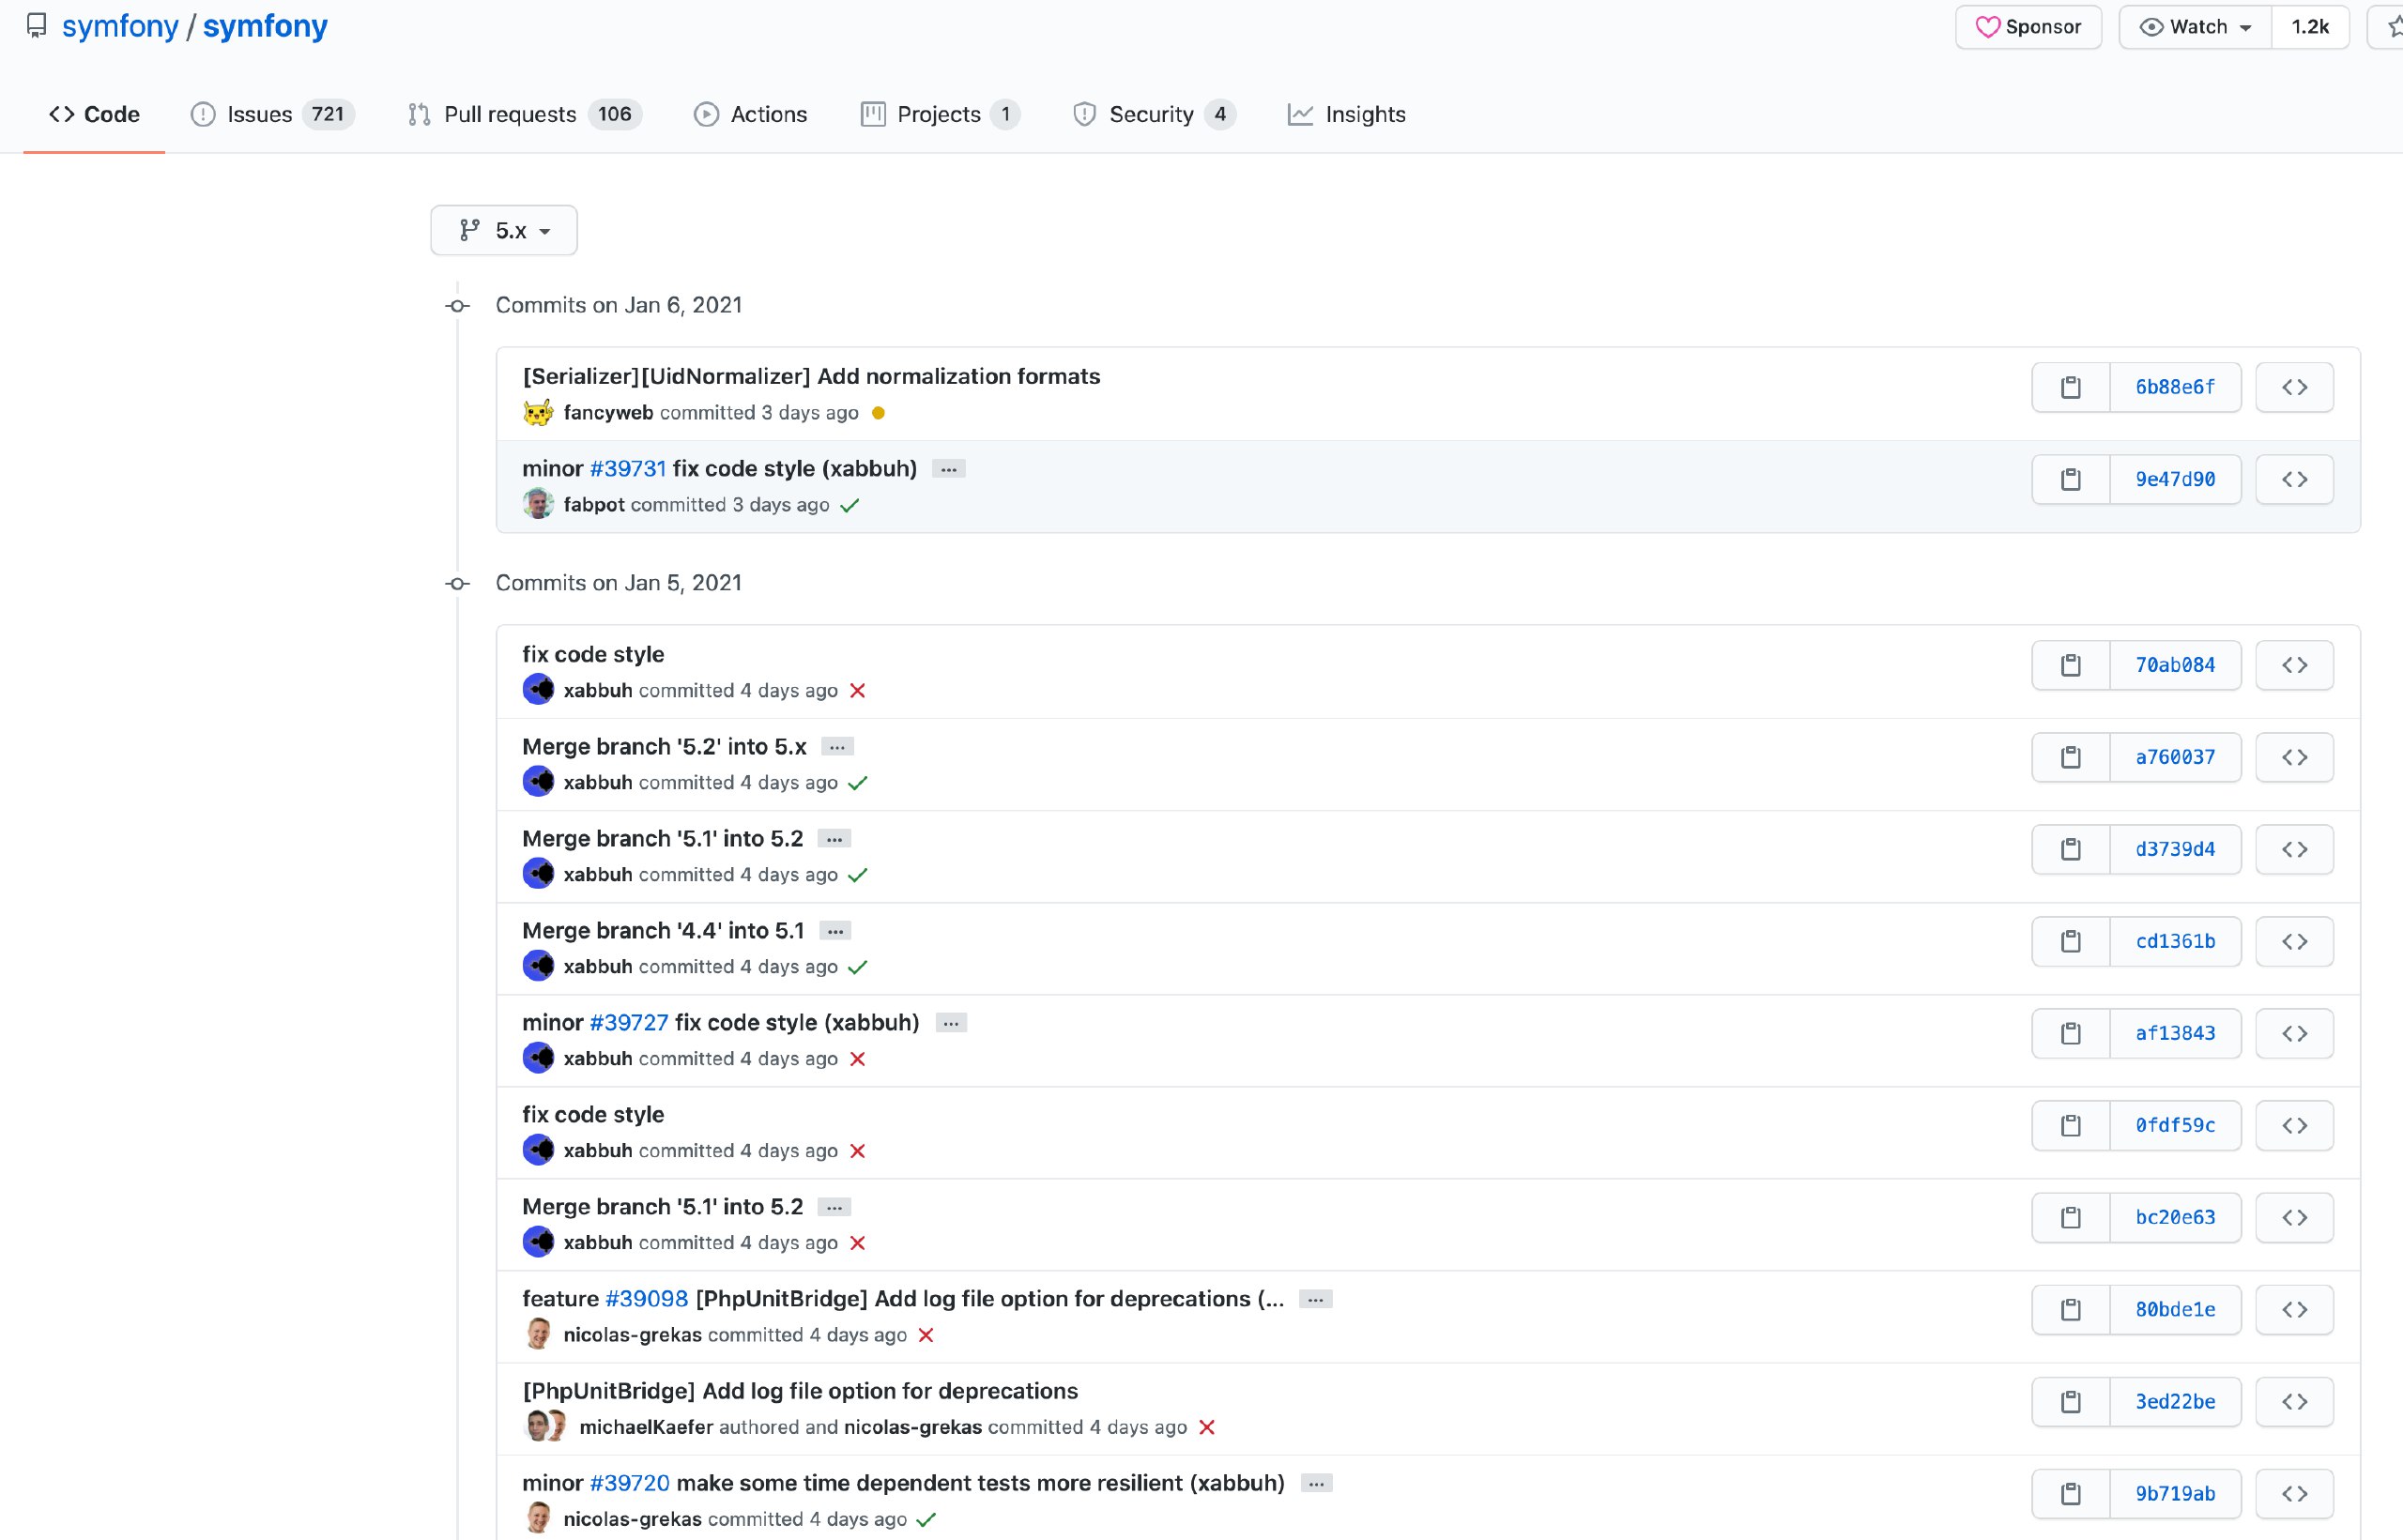
Task: Click the Sponsor button
Action: click(2028, 27)
